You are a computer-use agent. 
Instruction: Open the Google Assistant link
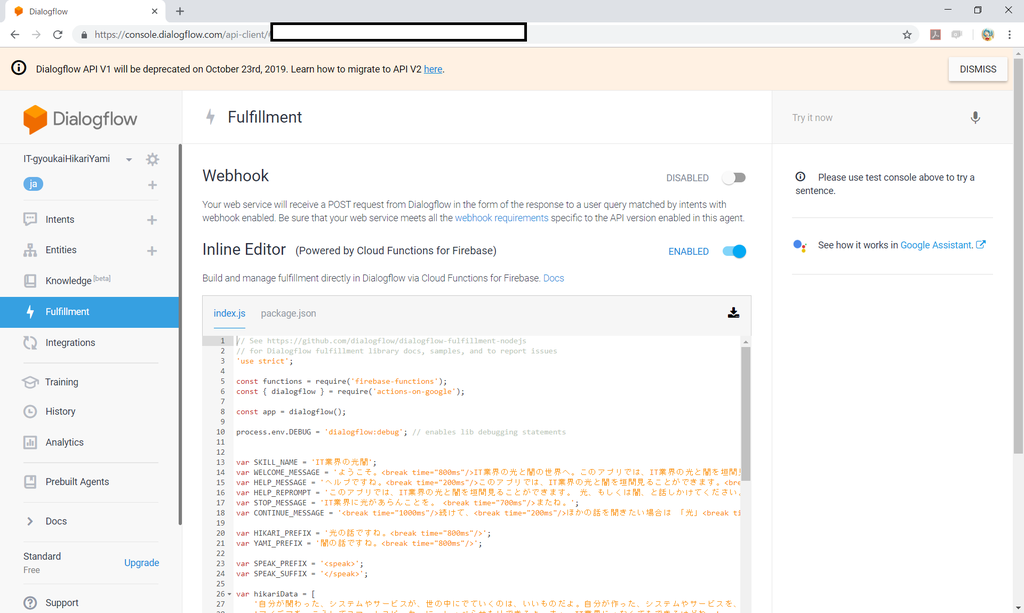coord(942,245)
